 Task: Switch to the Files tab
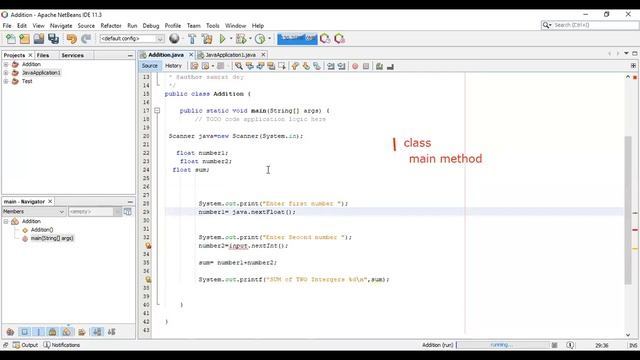(x=42, y=55)
